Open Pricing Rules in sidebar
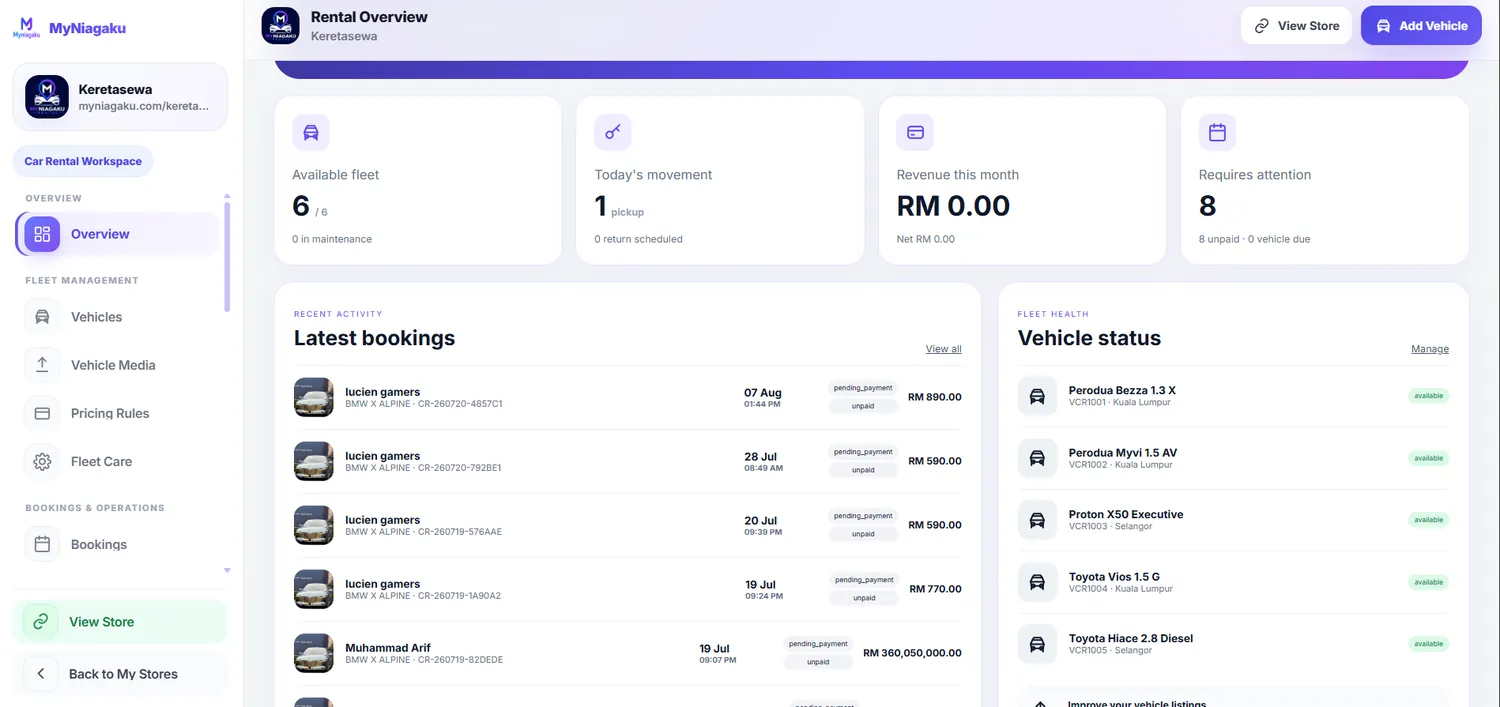Viewport: 1500px width, 707px height. [118, 413]
